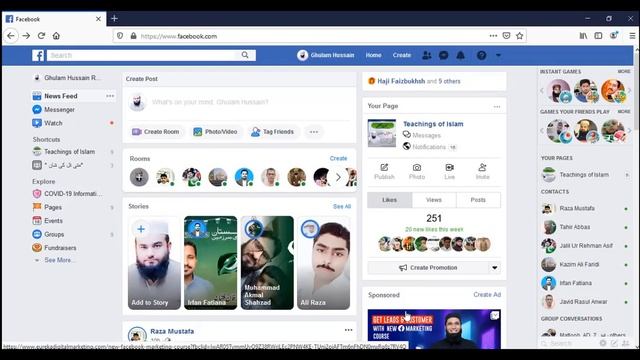The width and height of the screenshot is (640, 360).
Task: Select Views tab
Action: tap(434, 200)
